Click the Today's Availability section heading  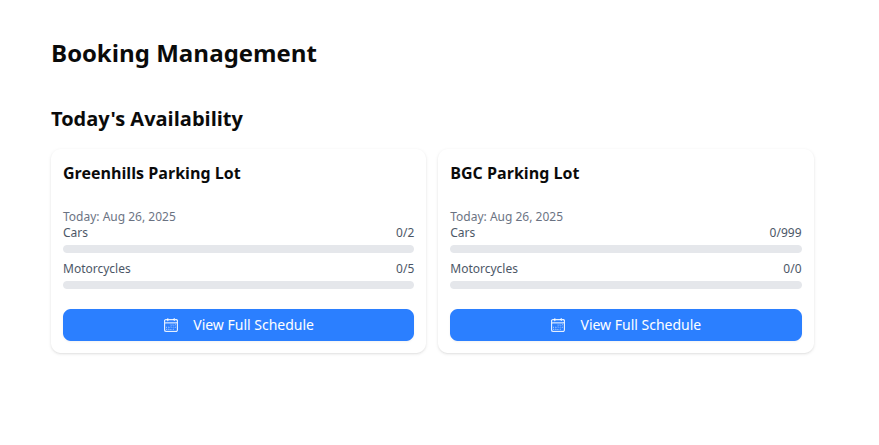point(147,119)
